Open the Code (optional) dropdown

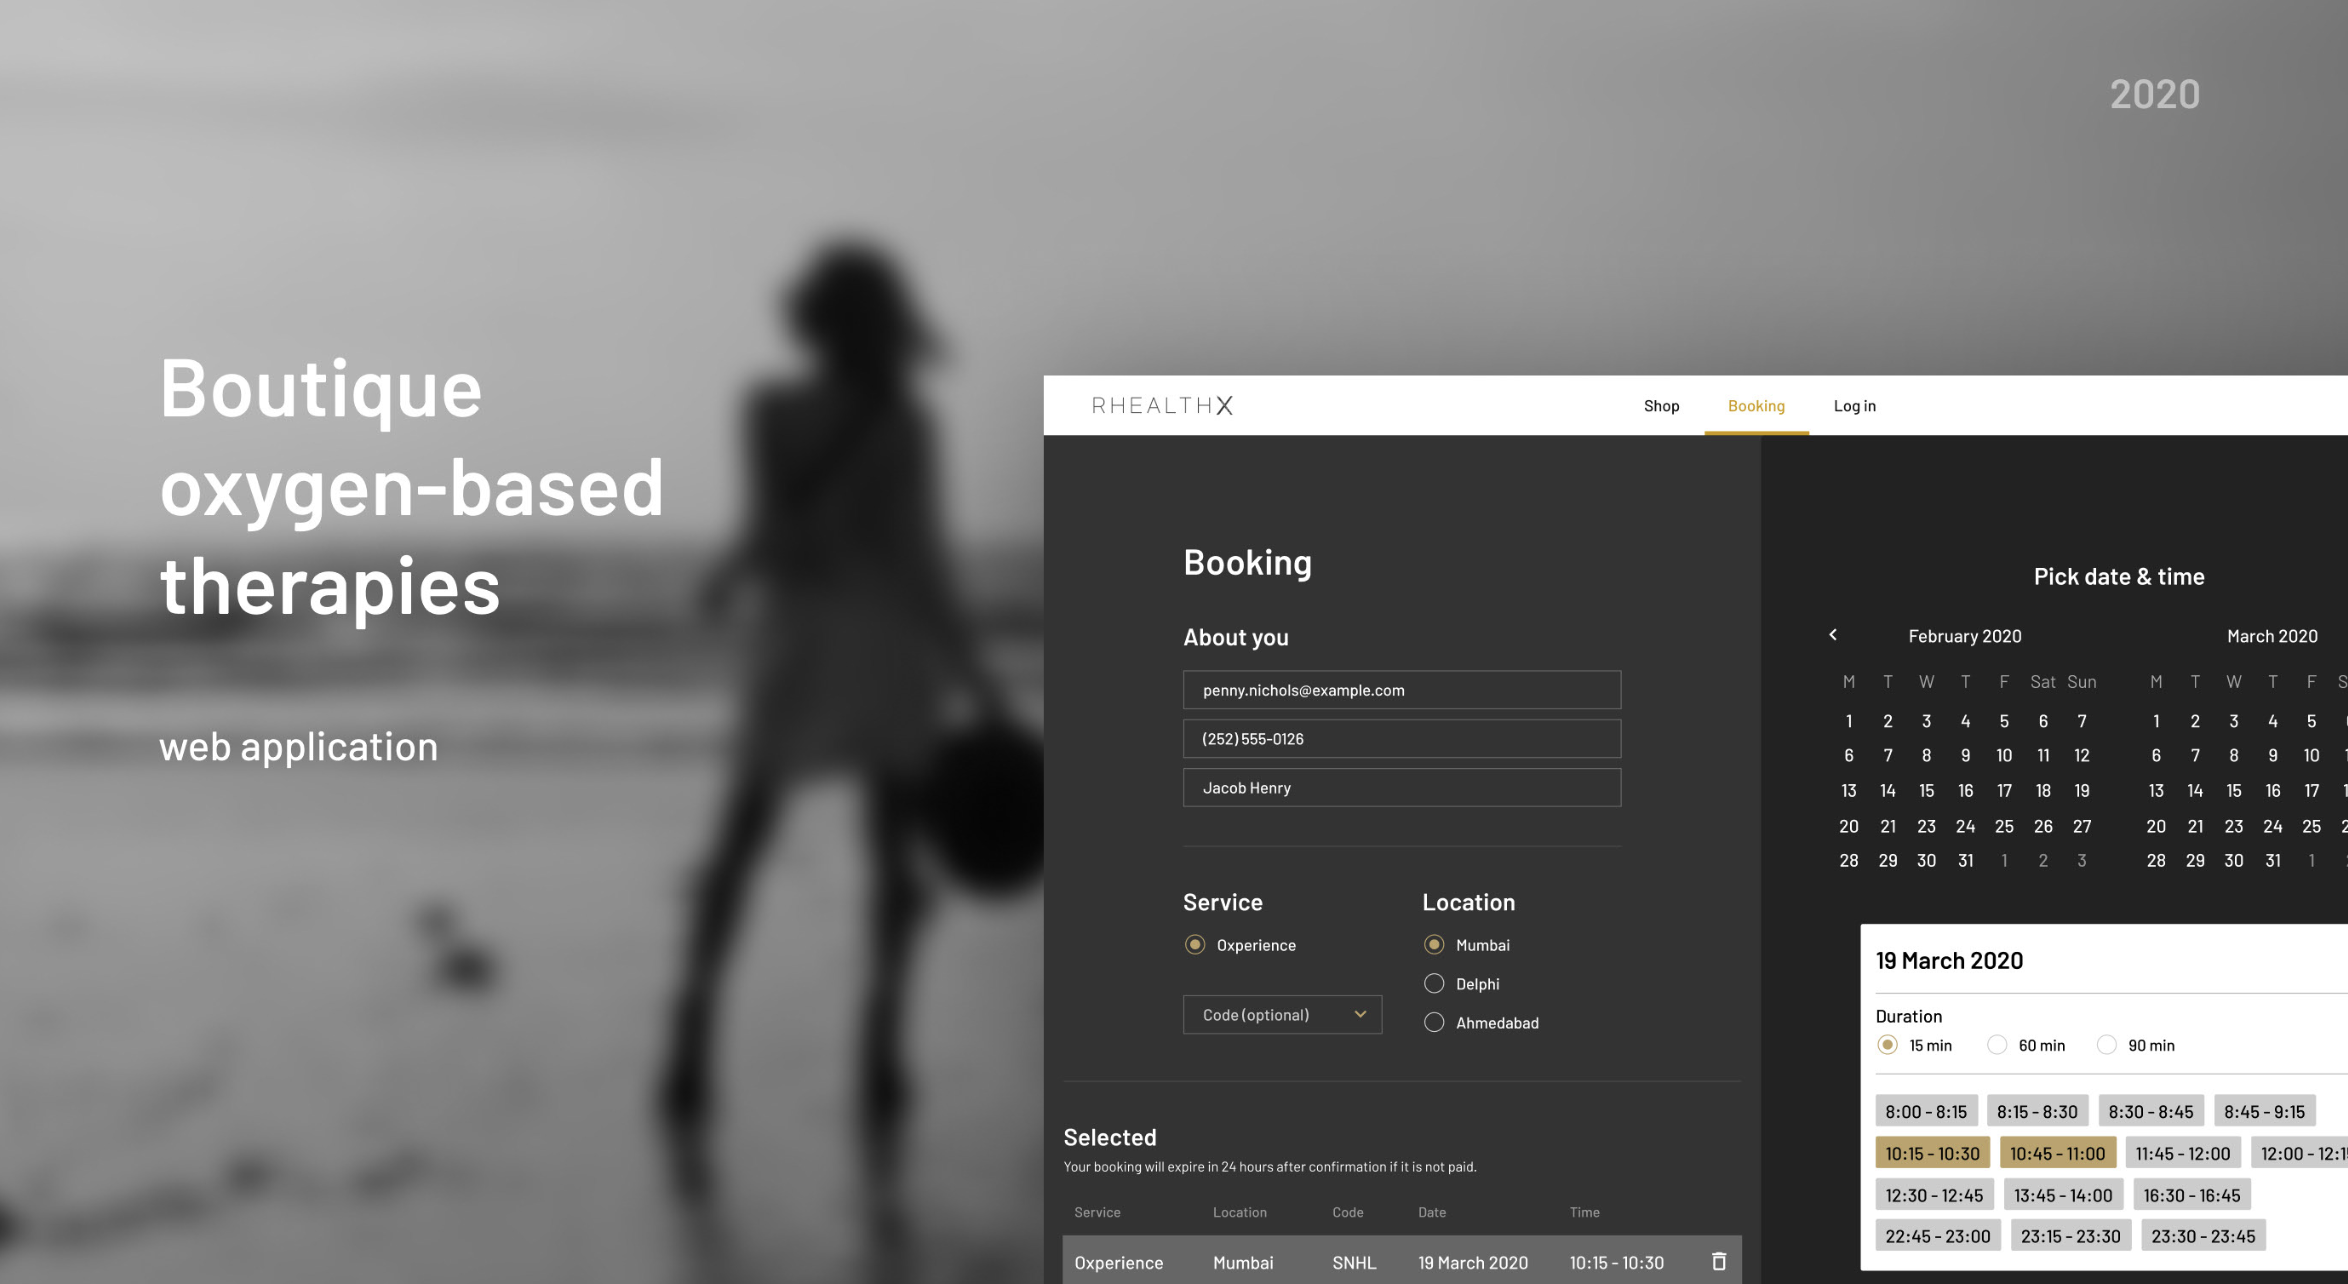(1282, 1015)
